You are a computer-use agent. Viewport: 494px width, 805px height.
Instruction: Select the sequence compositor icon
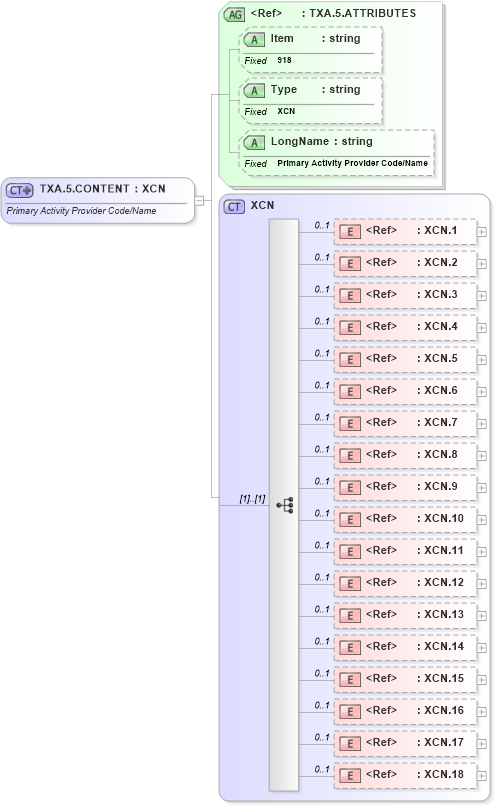(285, 505)
